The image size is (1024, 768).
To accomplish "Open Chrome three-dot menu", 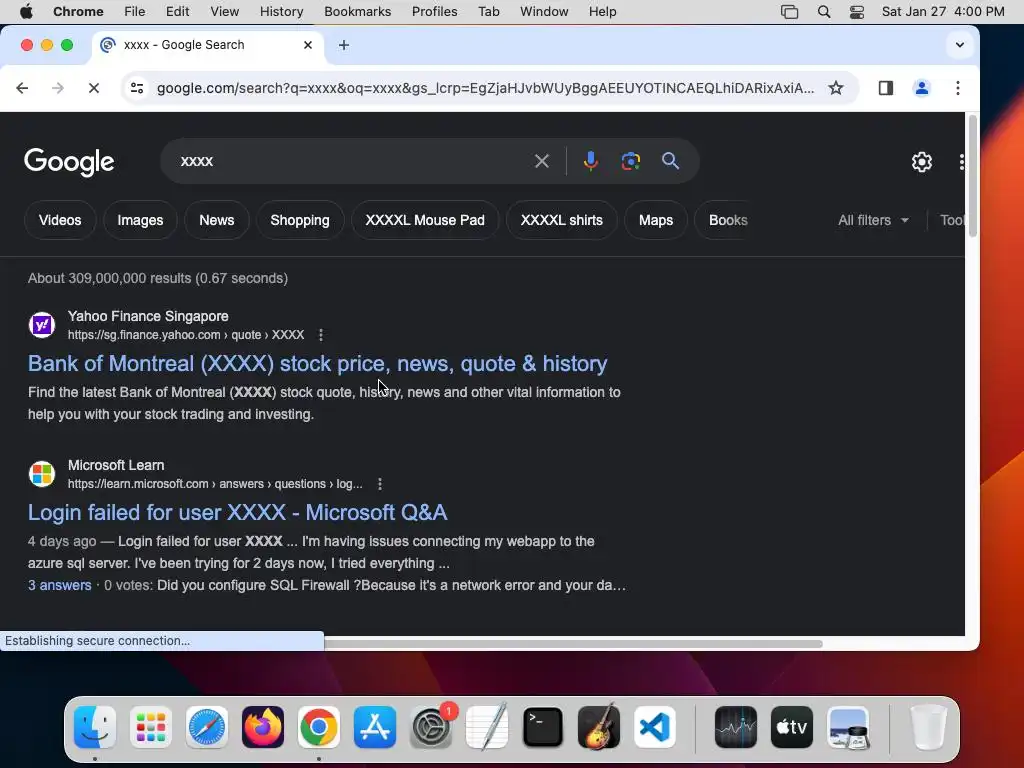I will [957, 88].
